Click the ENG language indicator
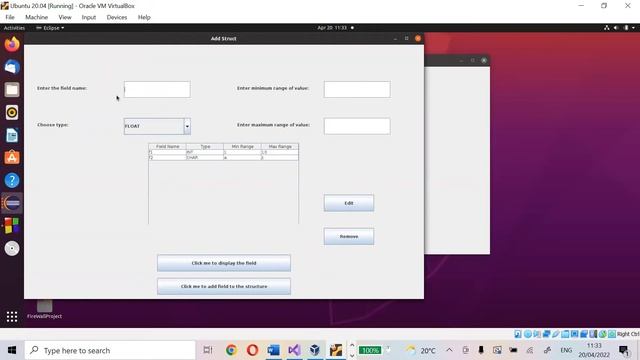This screenshot has height=360, width=640. coord(566,350)
